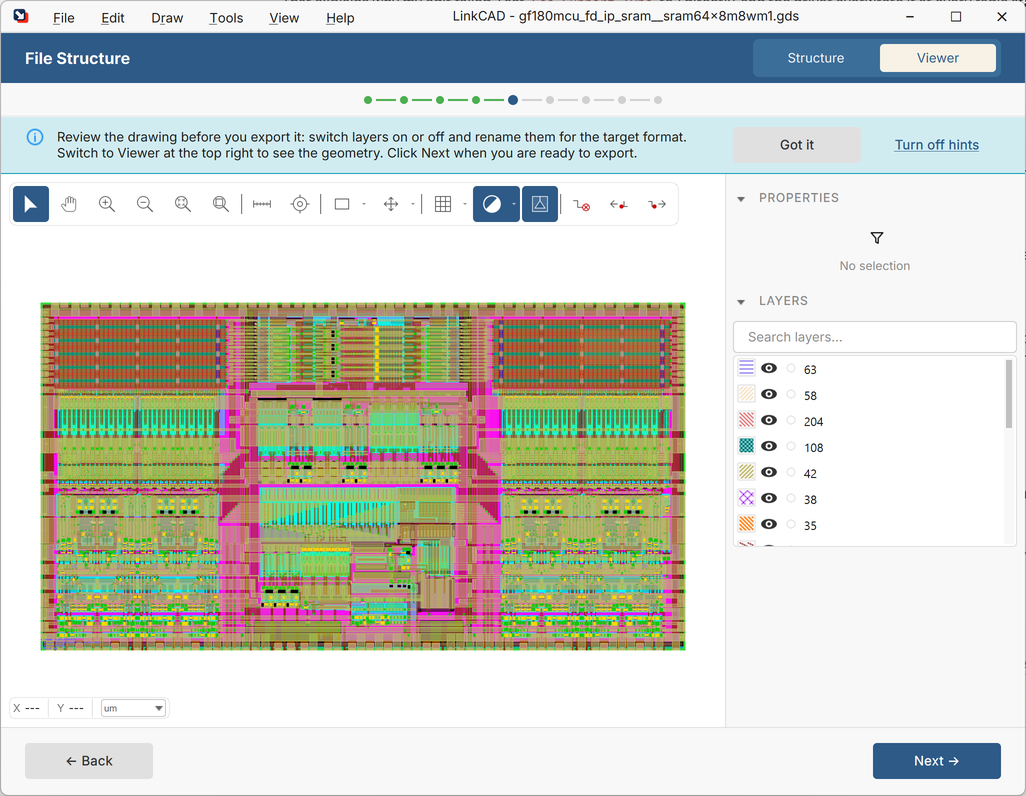
Task: Switch to the Structure tab
Action: pos(815,58)
